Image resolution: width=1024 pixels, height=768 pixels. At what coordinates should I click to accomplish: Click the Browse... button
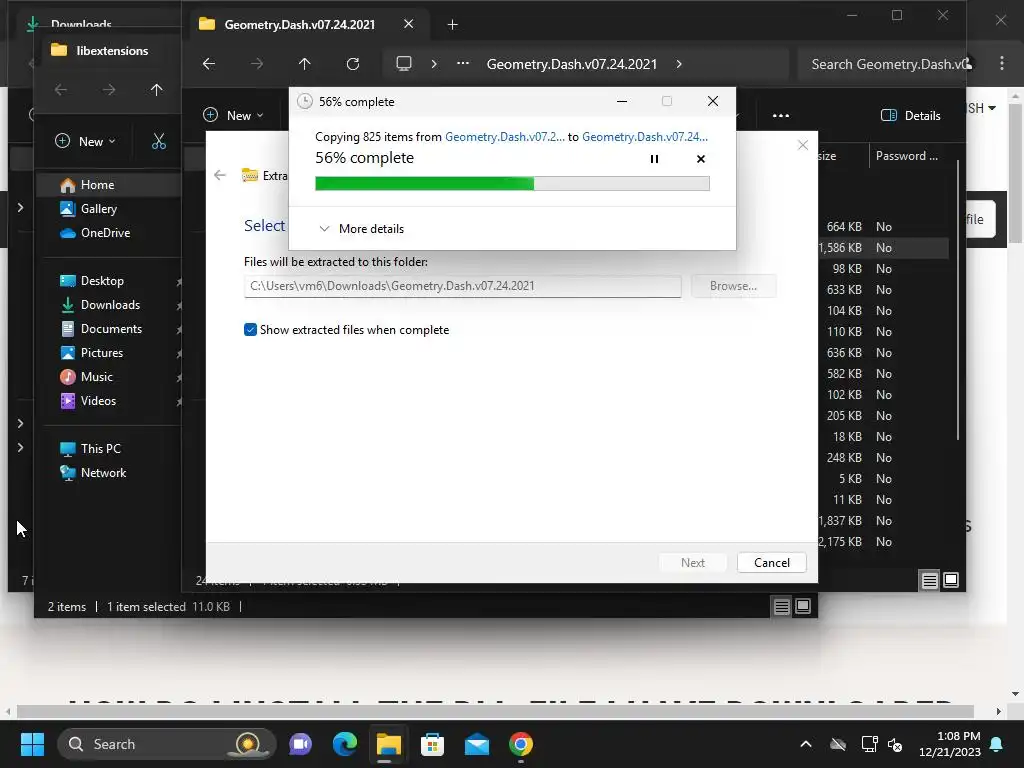[733, 286]
